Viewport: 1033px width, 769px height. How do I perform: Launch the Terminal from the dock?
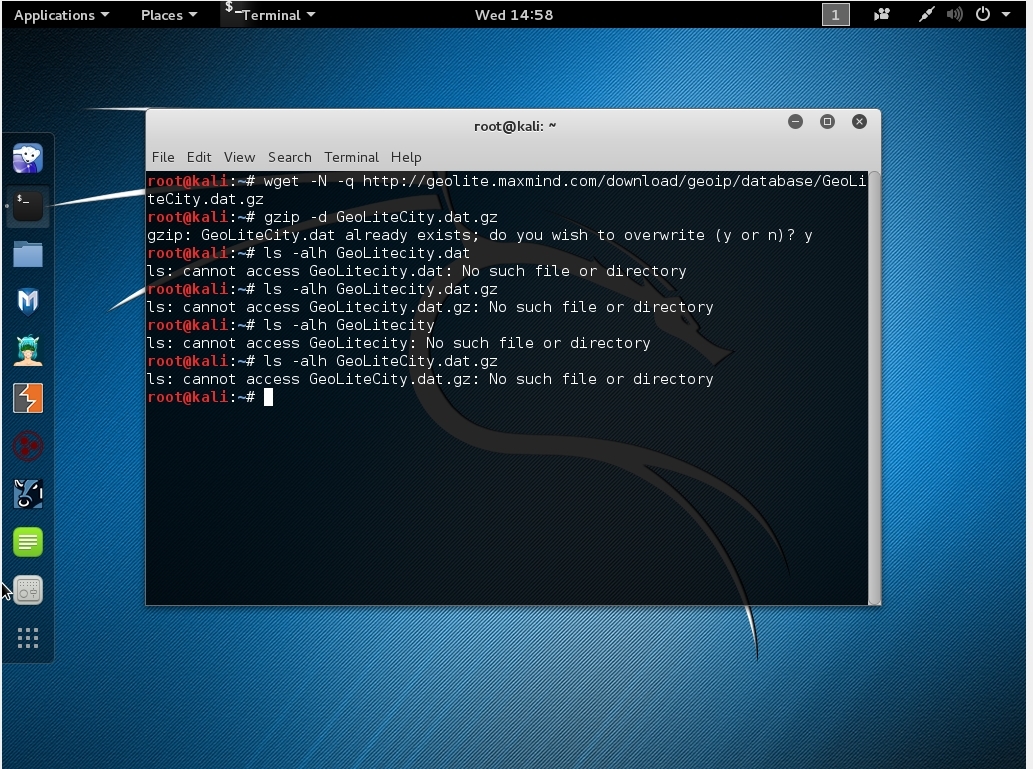coord(28,206)
